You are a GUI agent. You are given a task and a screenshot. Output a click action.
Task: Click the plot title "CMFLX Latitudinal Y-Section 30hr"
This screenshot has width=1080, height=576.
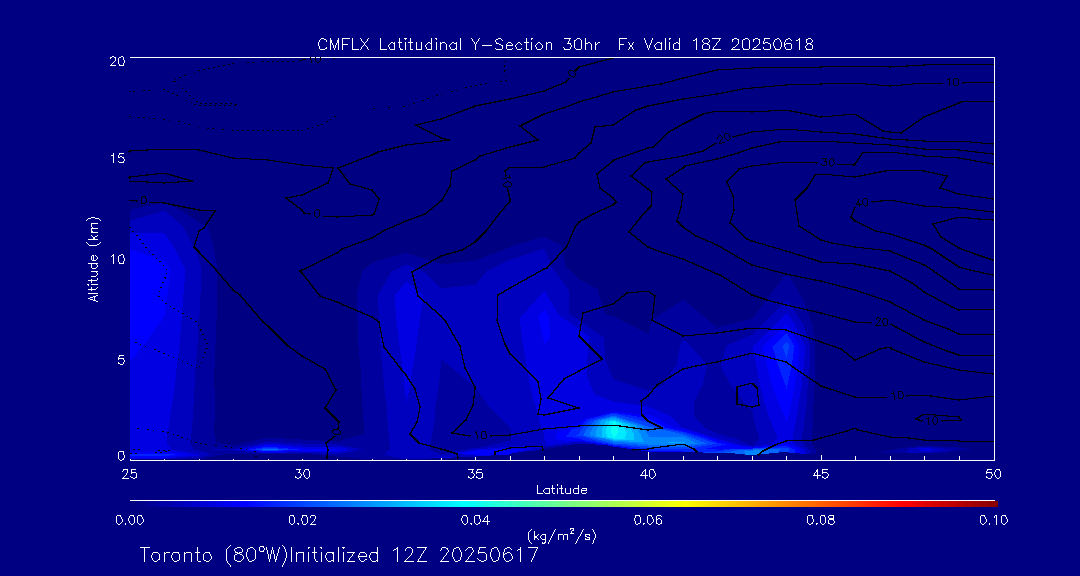coord(461,45)
